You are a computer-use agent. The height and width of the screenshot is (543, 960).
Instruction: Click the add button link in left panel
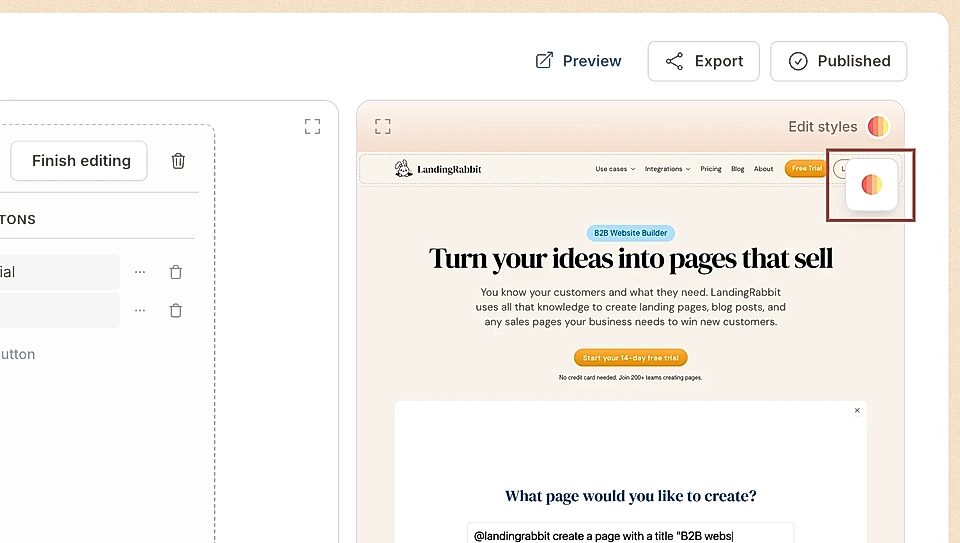click(x=18, y=354)
